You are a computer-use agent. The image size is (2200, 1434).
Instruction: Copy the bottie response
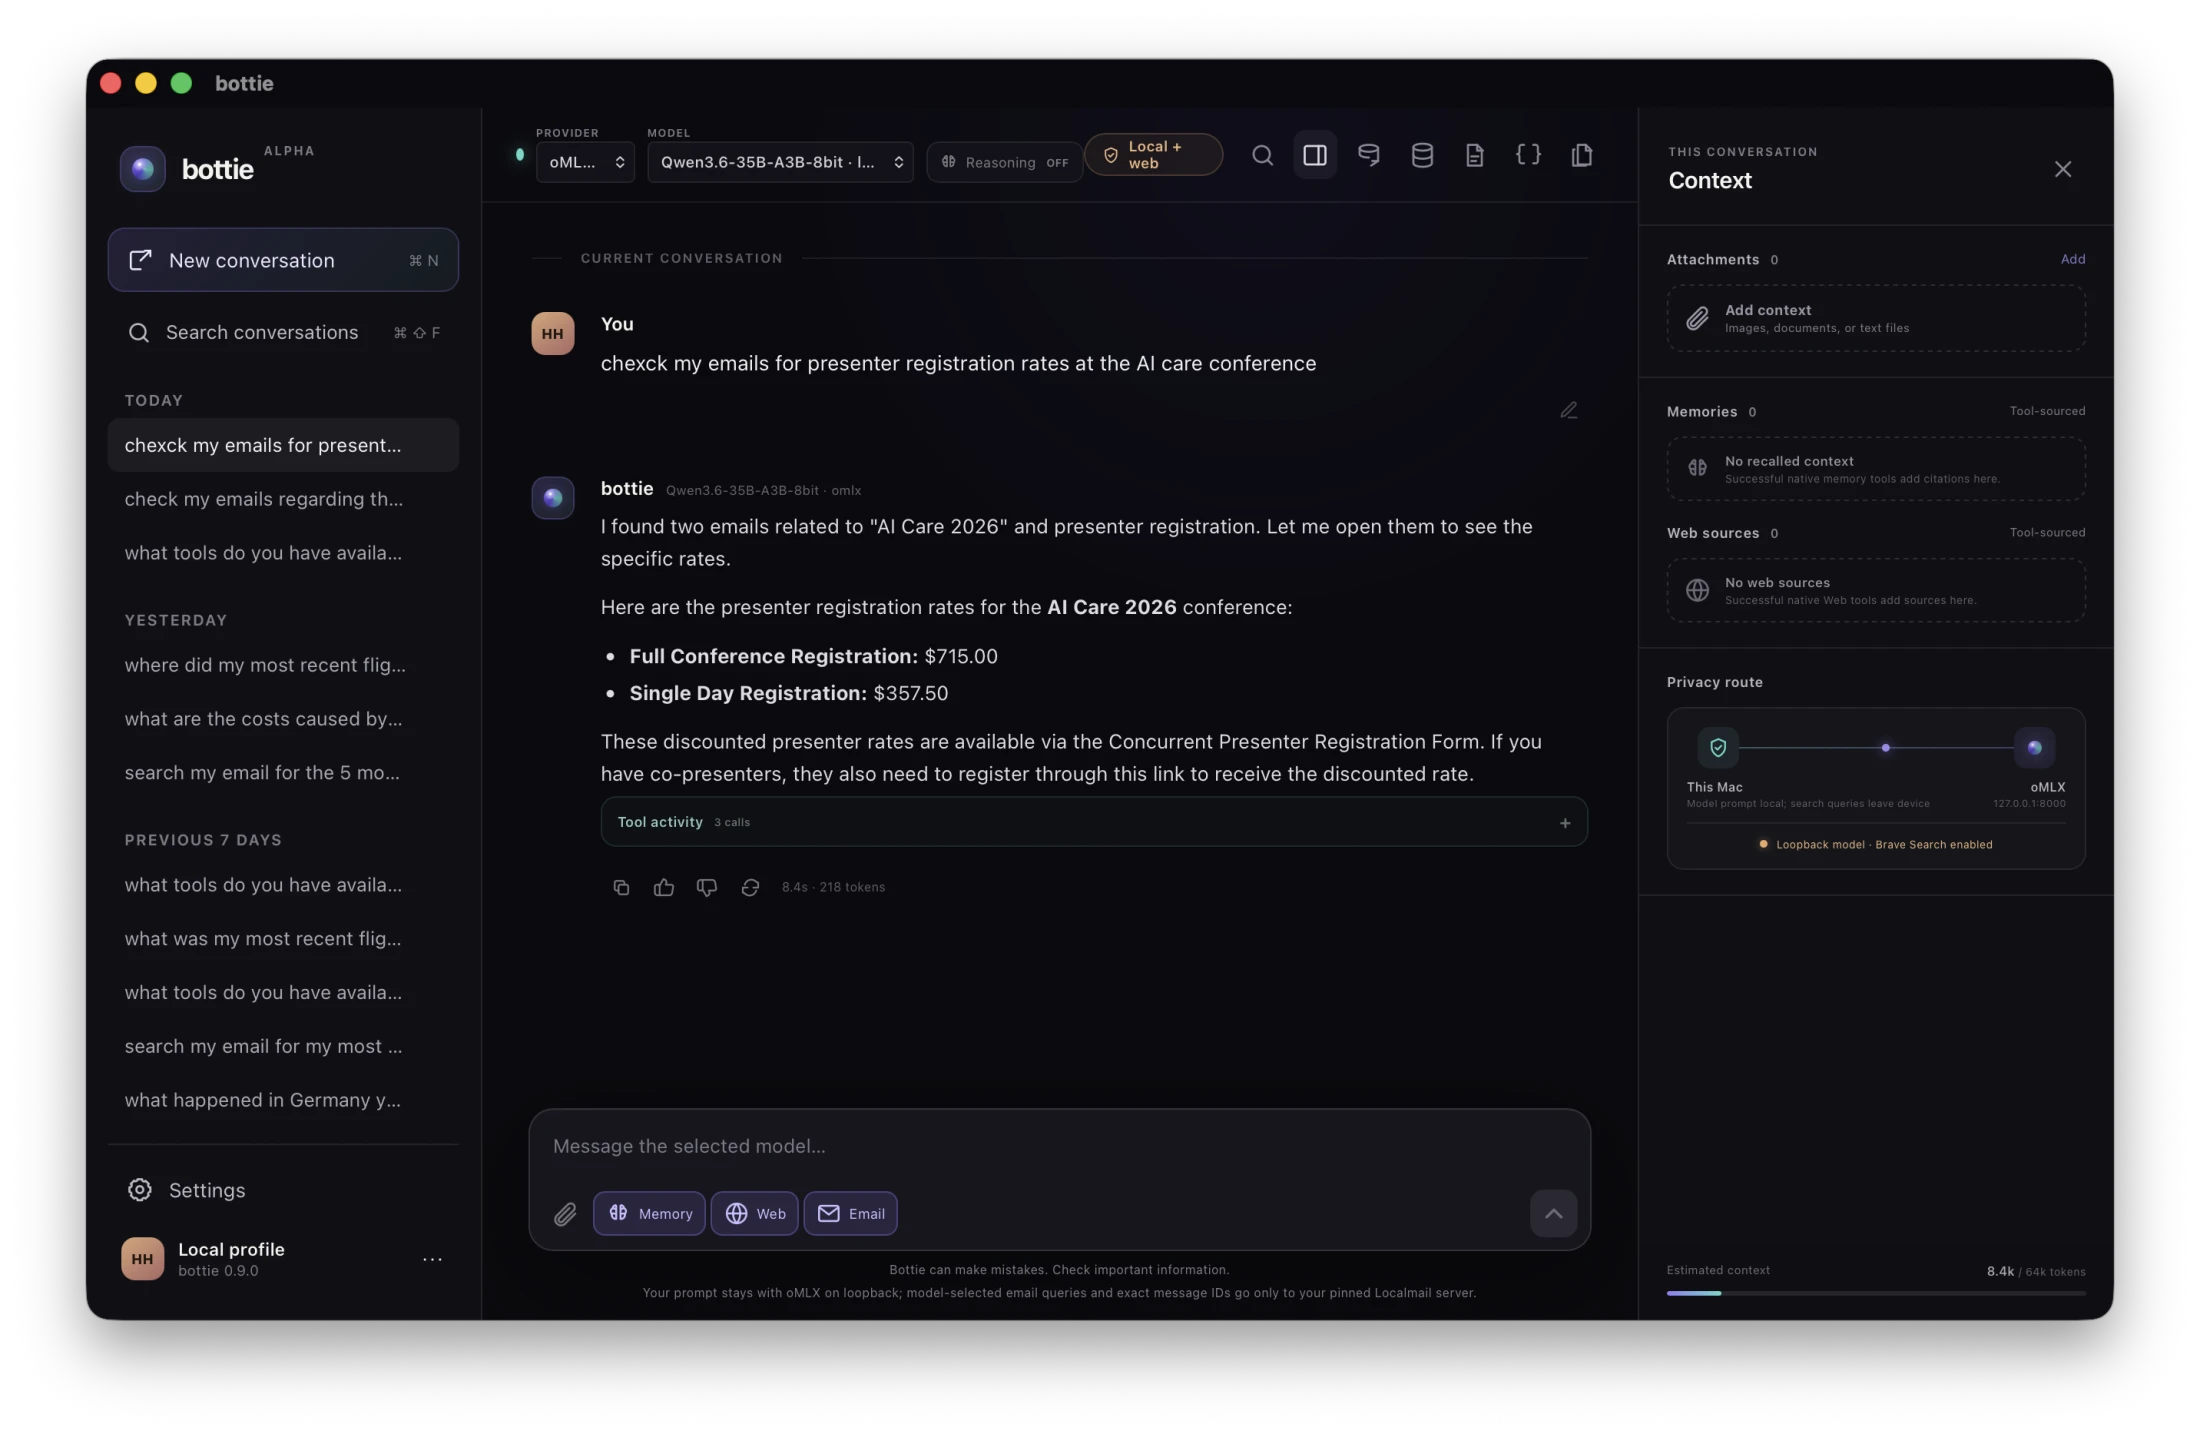(x=621, y=887)
